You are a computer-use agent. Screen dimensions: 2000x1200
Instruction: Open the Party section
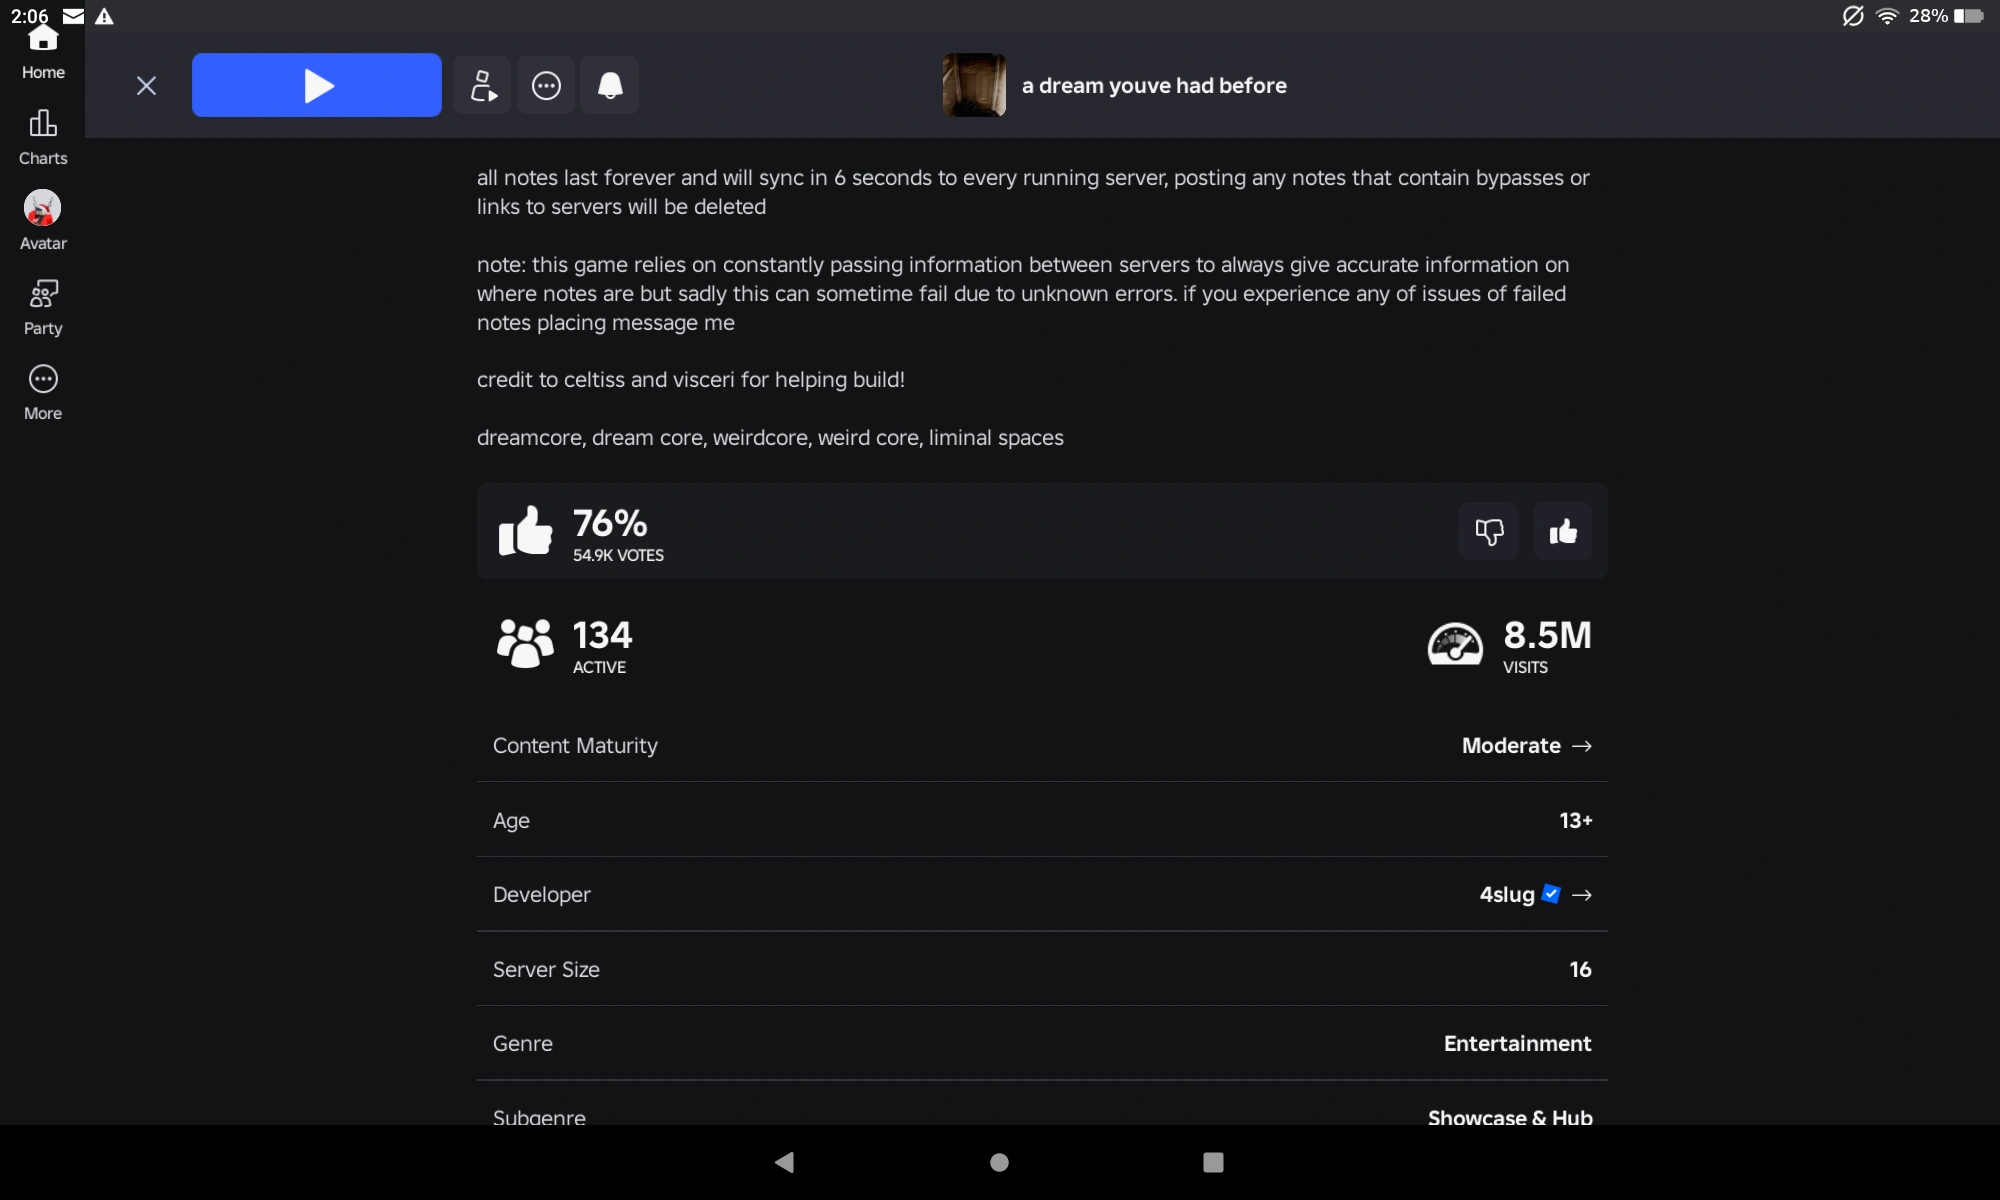pyautogui.click(x=43, y=307)
